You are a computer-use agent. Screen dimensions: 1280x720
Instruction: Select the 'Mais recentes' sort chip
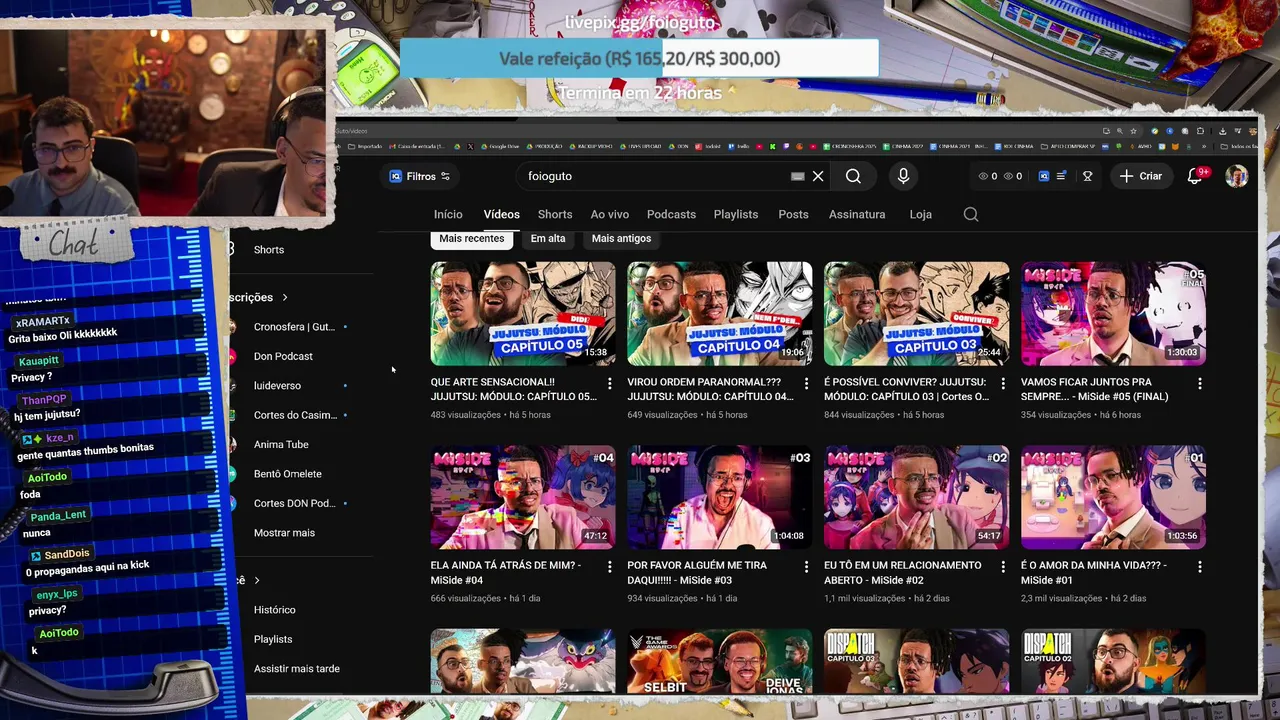point(471,238)
